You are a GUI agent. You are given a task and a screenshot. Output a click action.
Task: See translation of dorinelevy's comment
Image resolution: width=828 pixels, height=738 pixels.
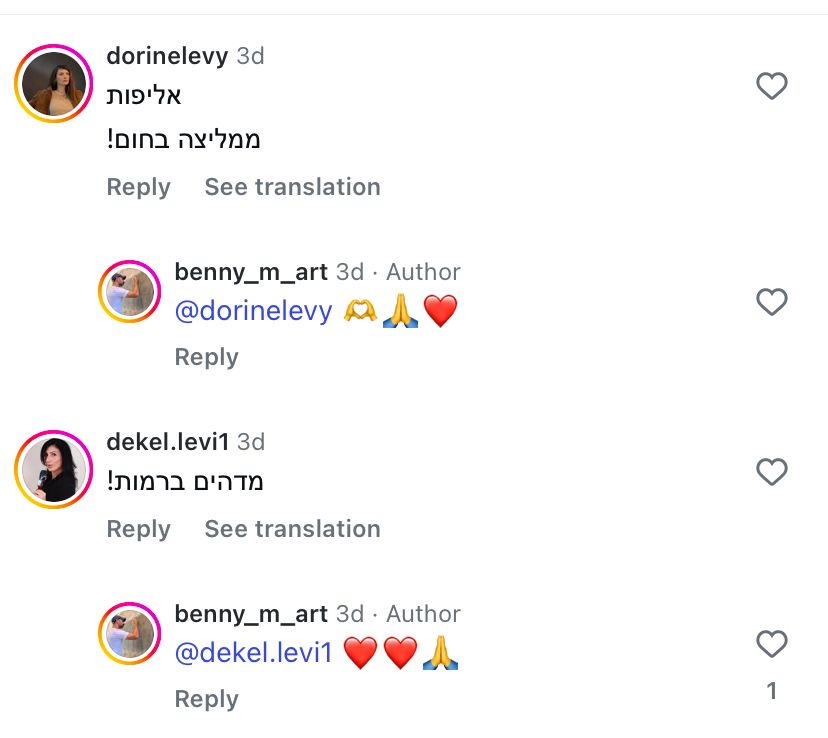[x=292, y=187]
